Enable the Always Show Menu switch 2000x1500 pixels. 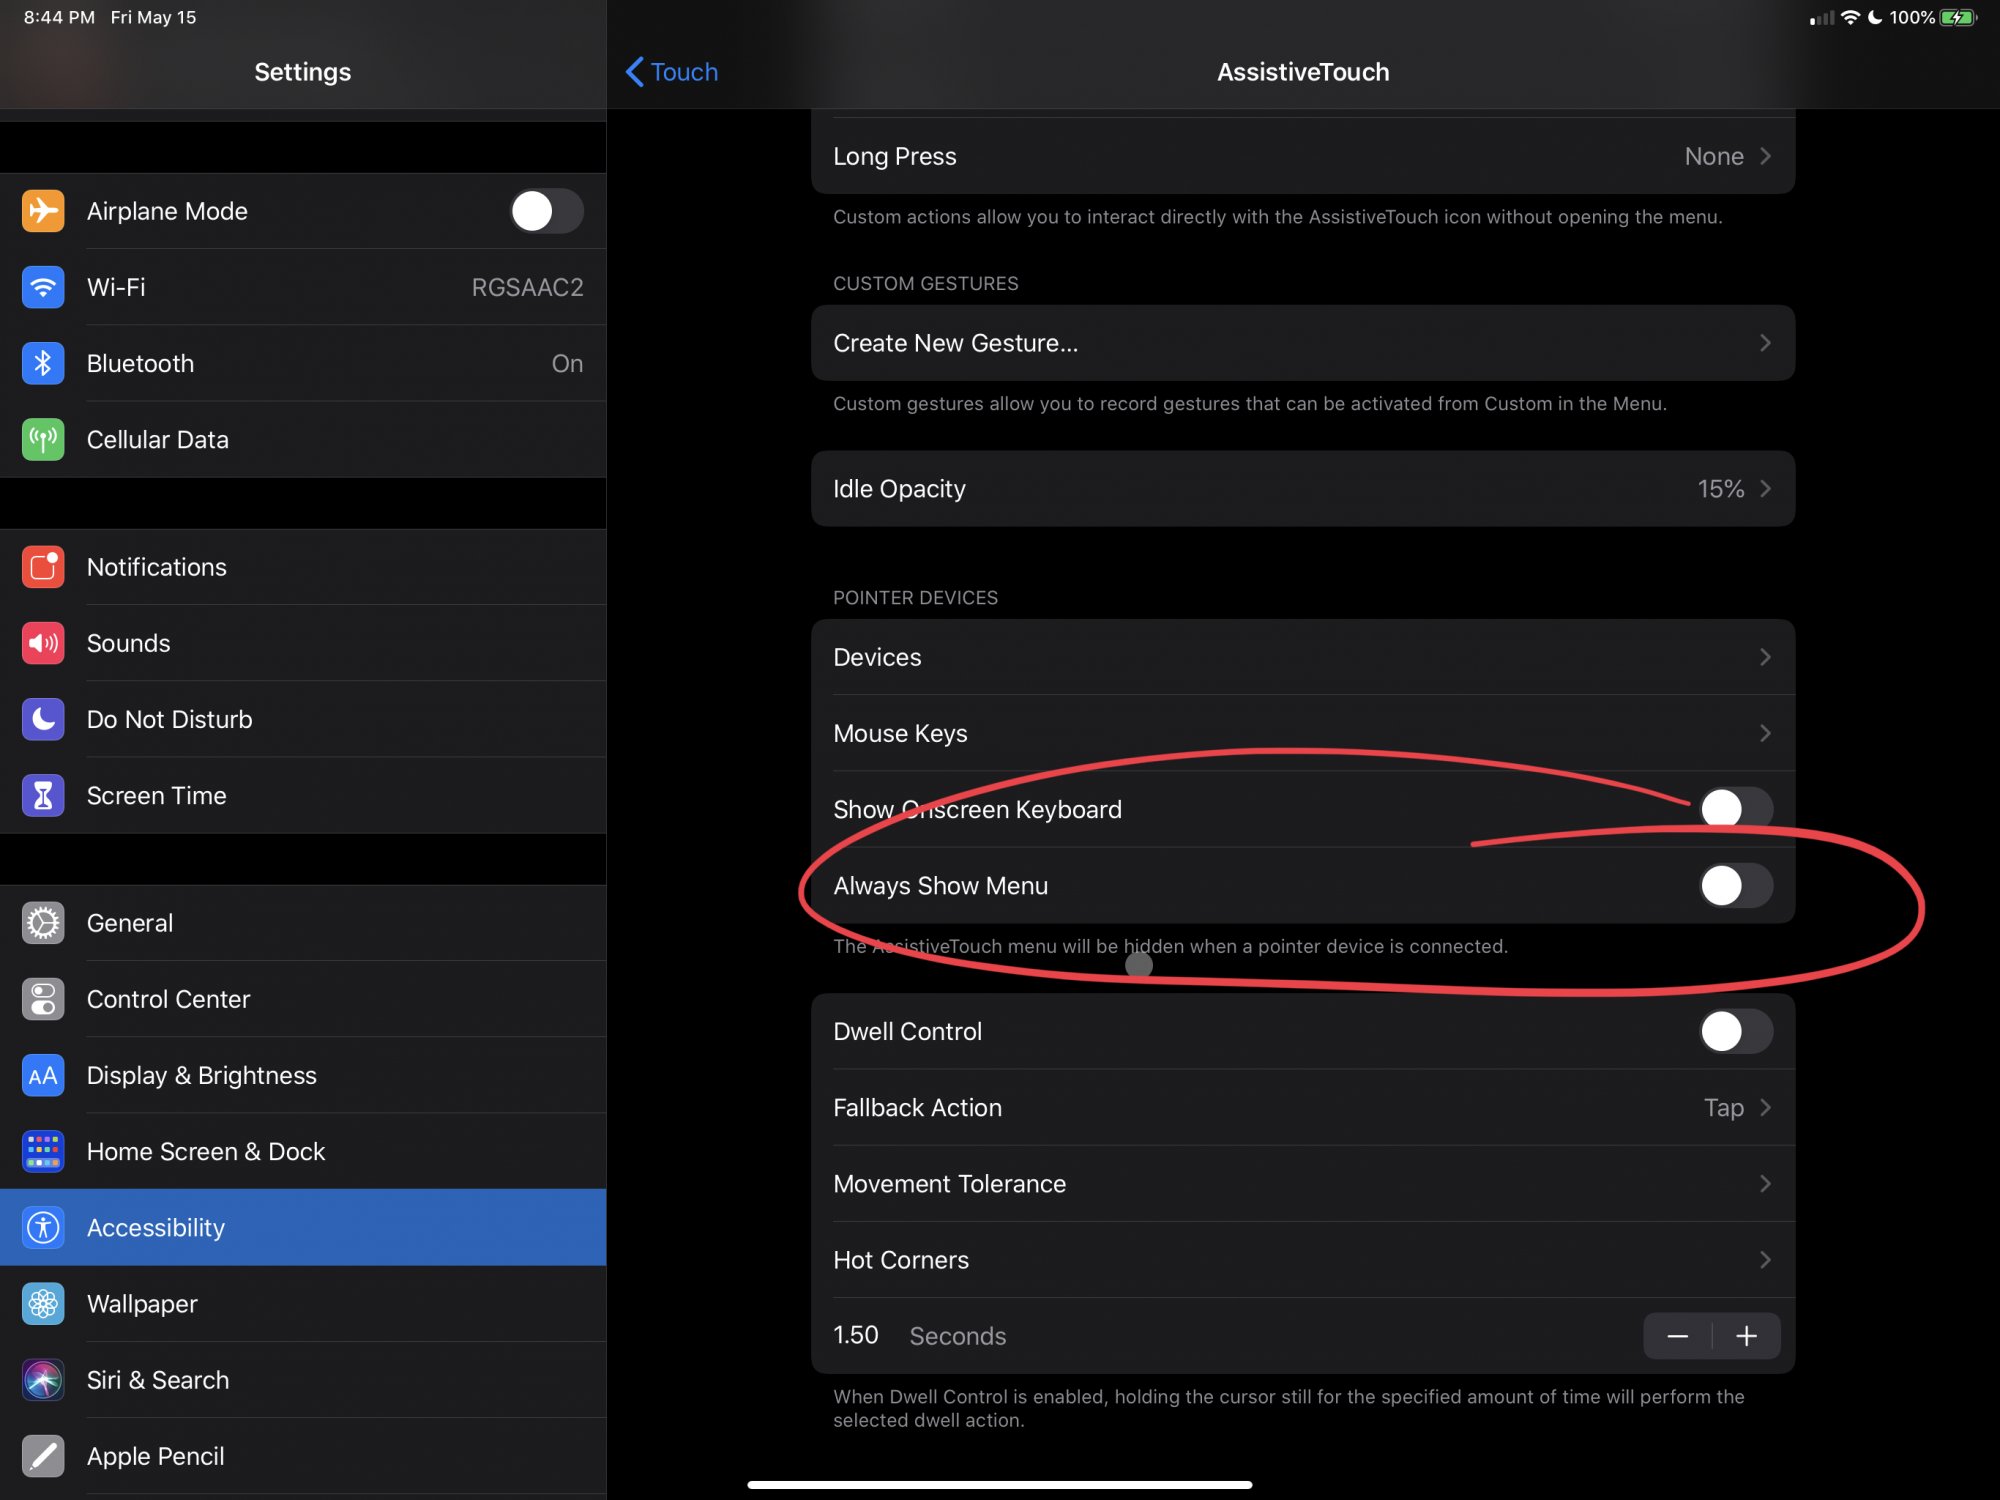click(1736, 885)
